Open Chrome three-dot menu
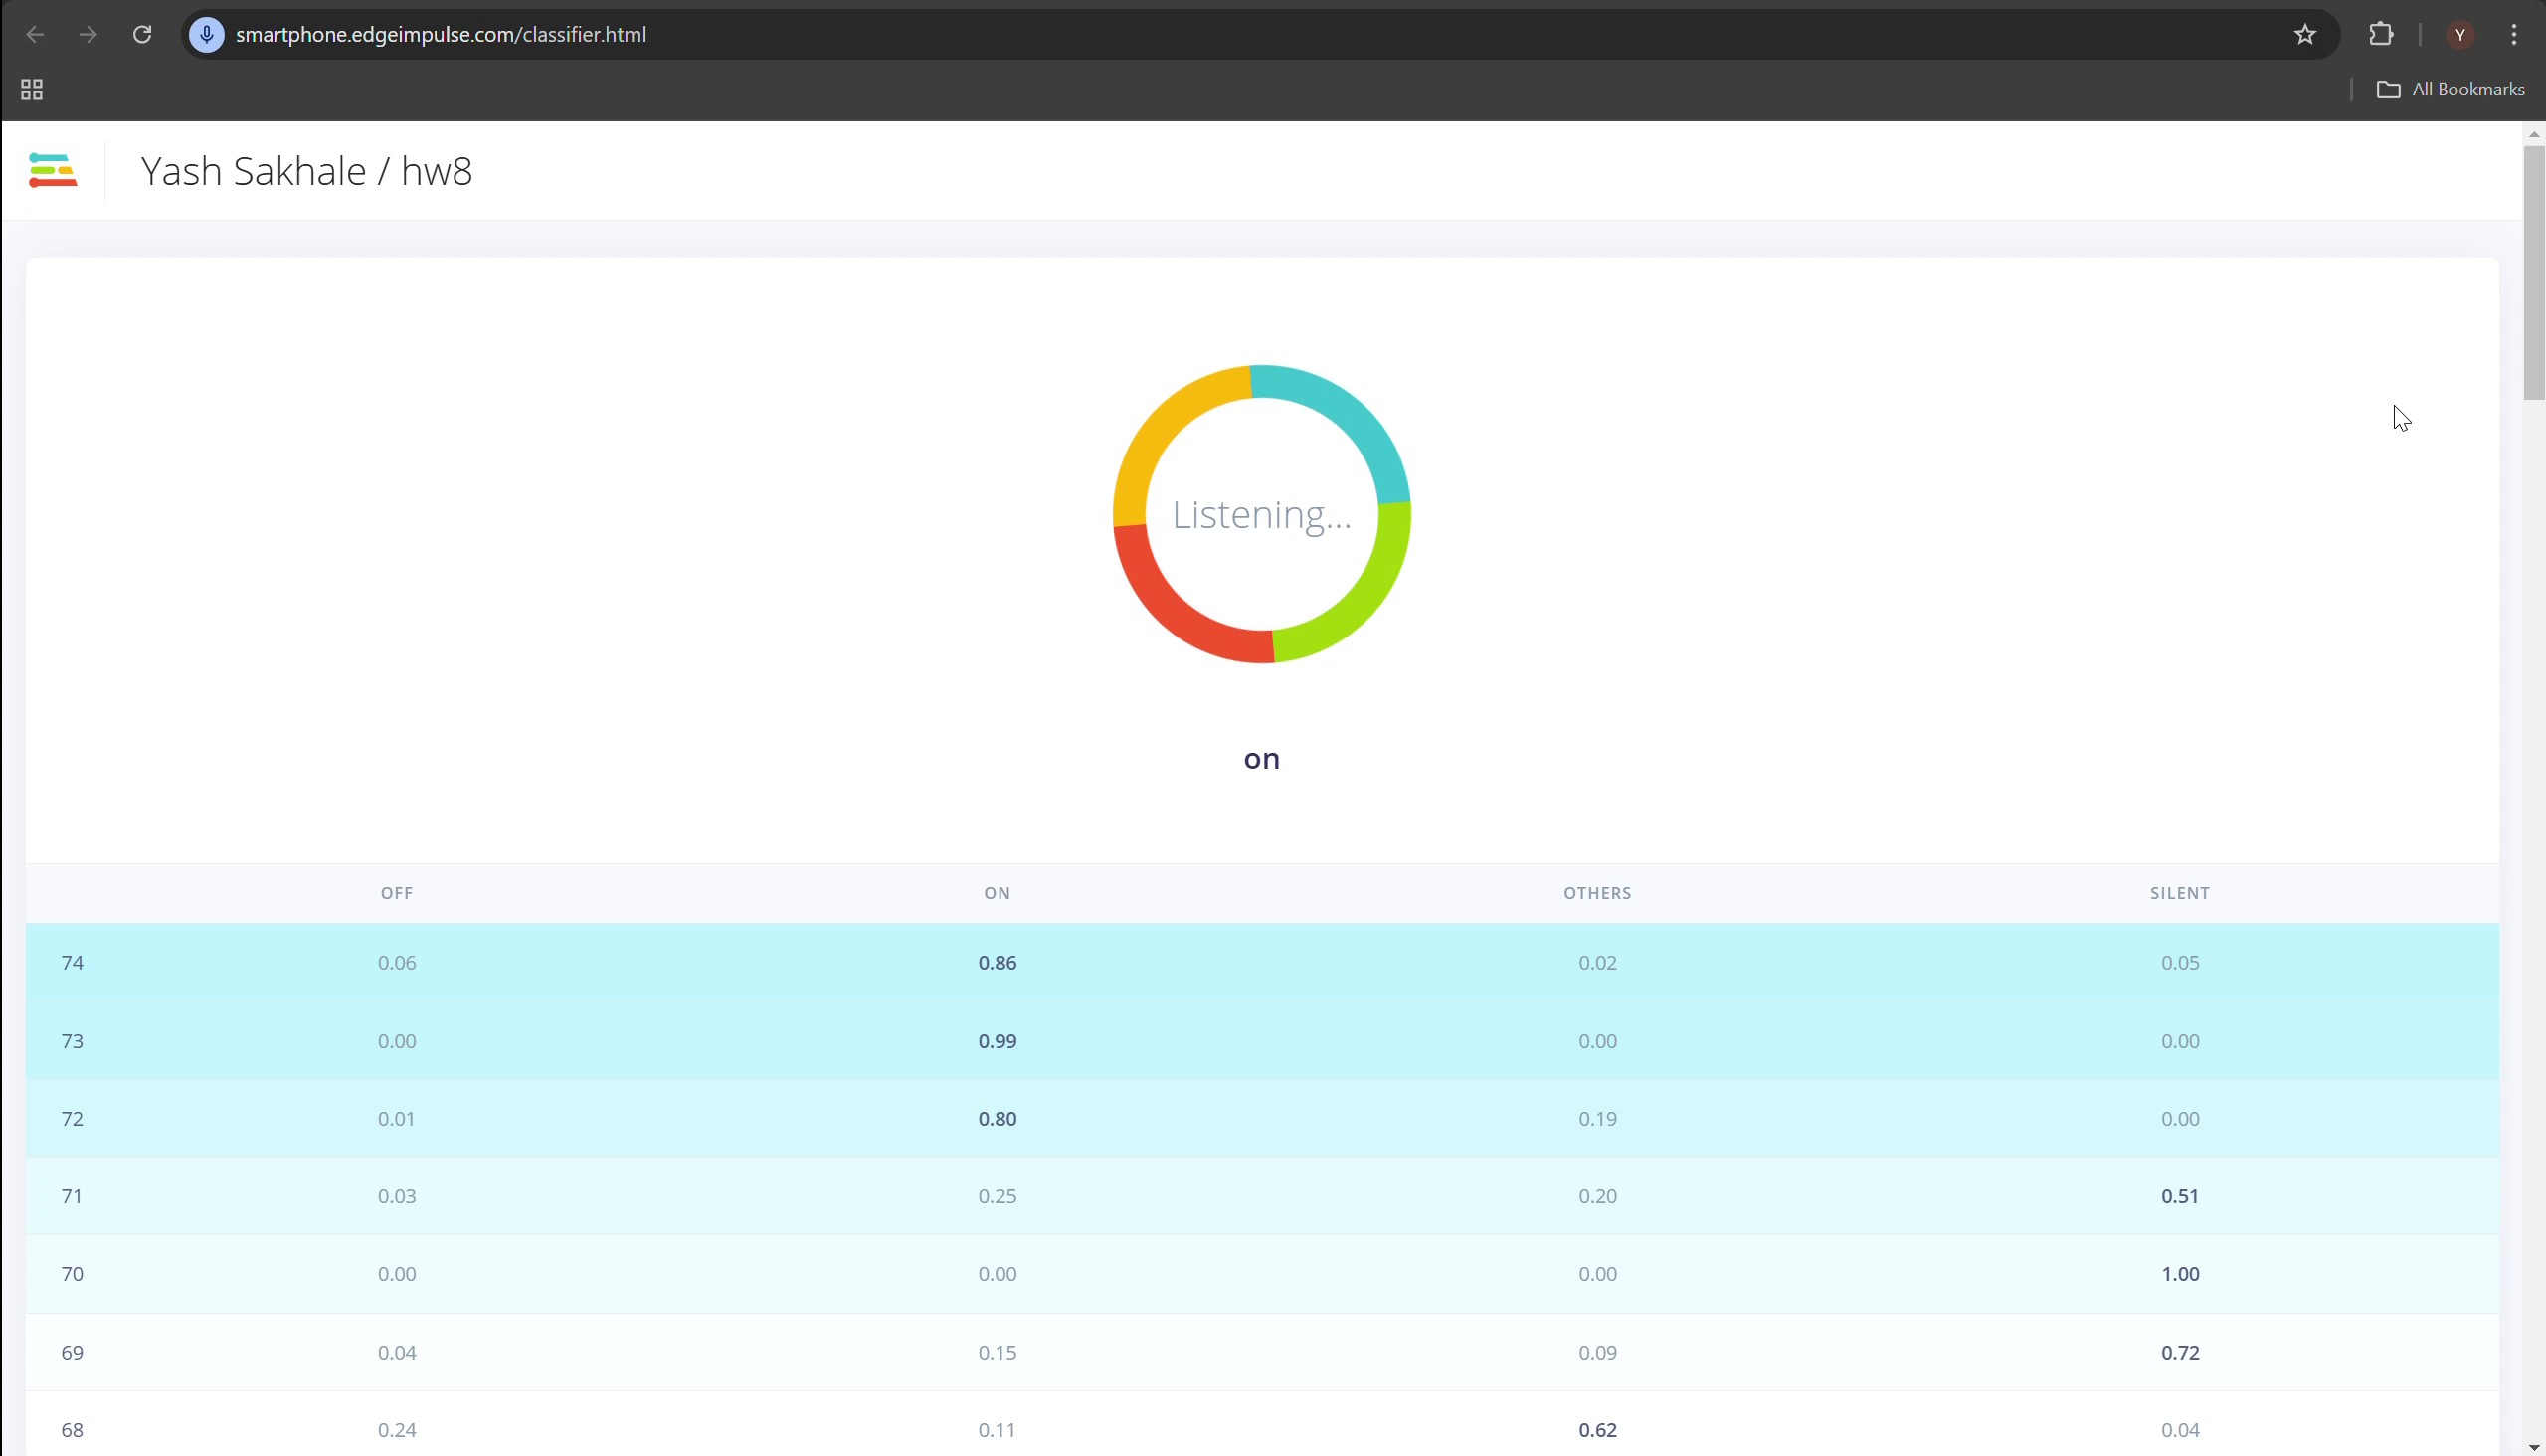Viewport: 2546px width, 1456px height. click(2514, 35)
